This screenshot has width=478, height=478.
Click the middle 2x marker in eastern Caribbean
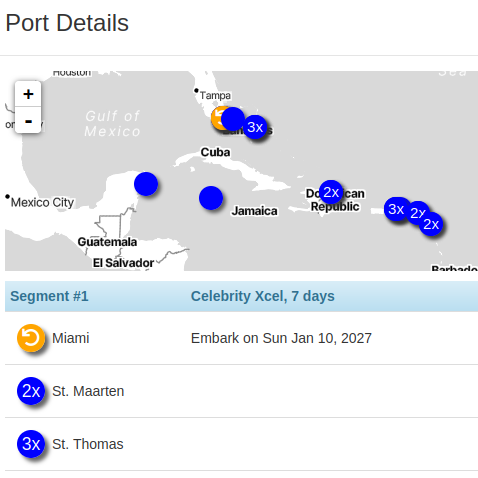(x=416, y=211)
